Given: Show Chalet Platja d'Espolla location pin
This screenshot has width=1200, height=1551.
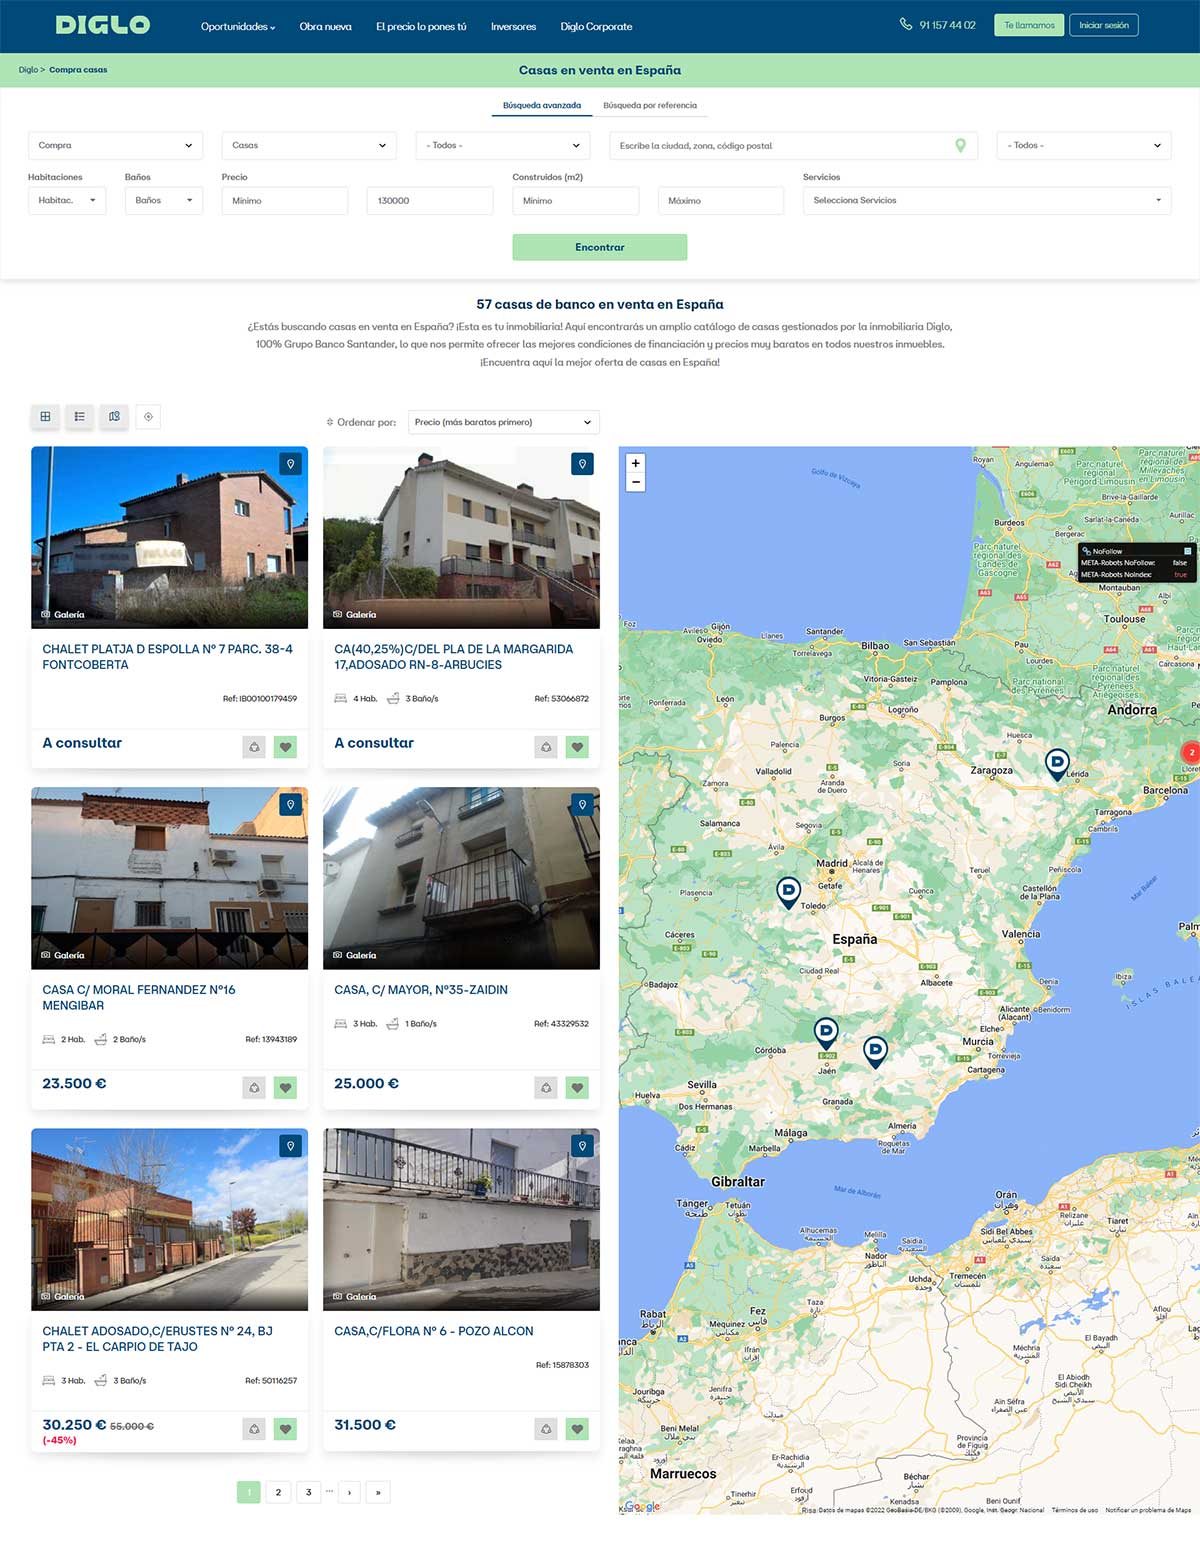Looking at the screenshot, I should point(290,464).
